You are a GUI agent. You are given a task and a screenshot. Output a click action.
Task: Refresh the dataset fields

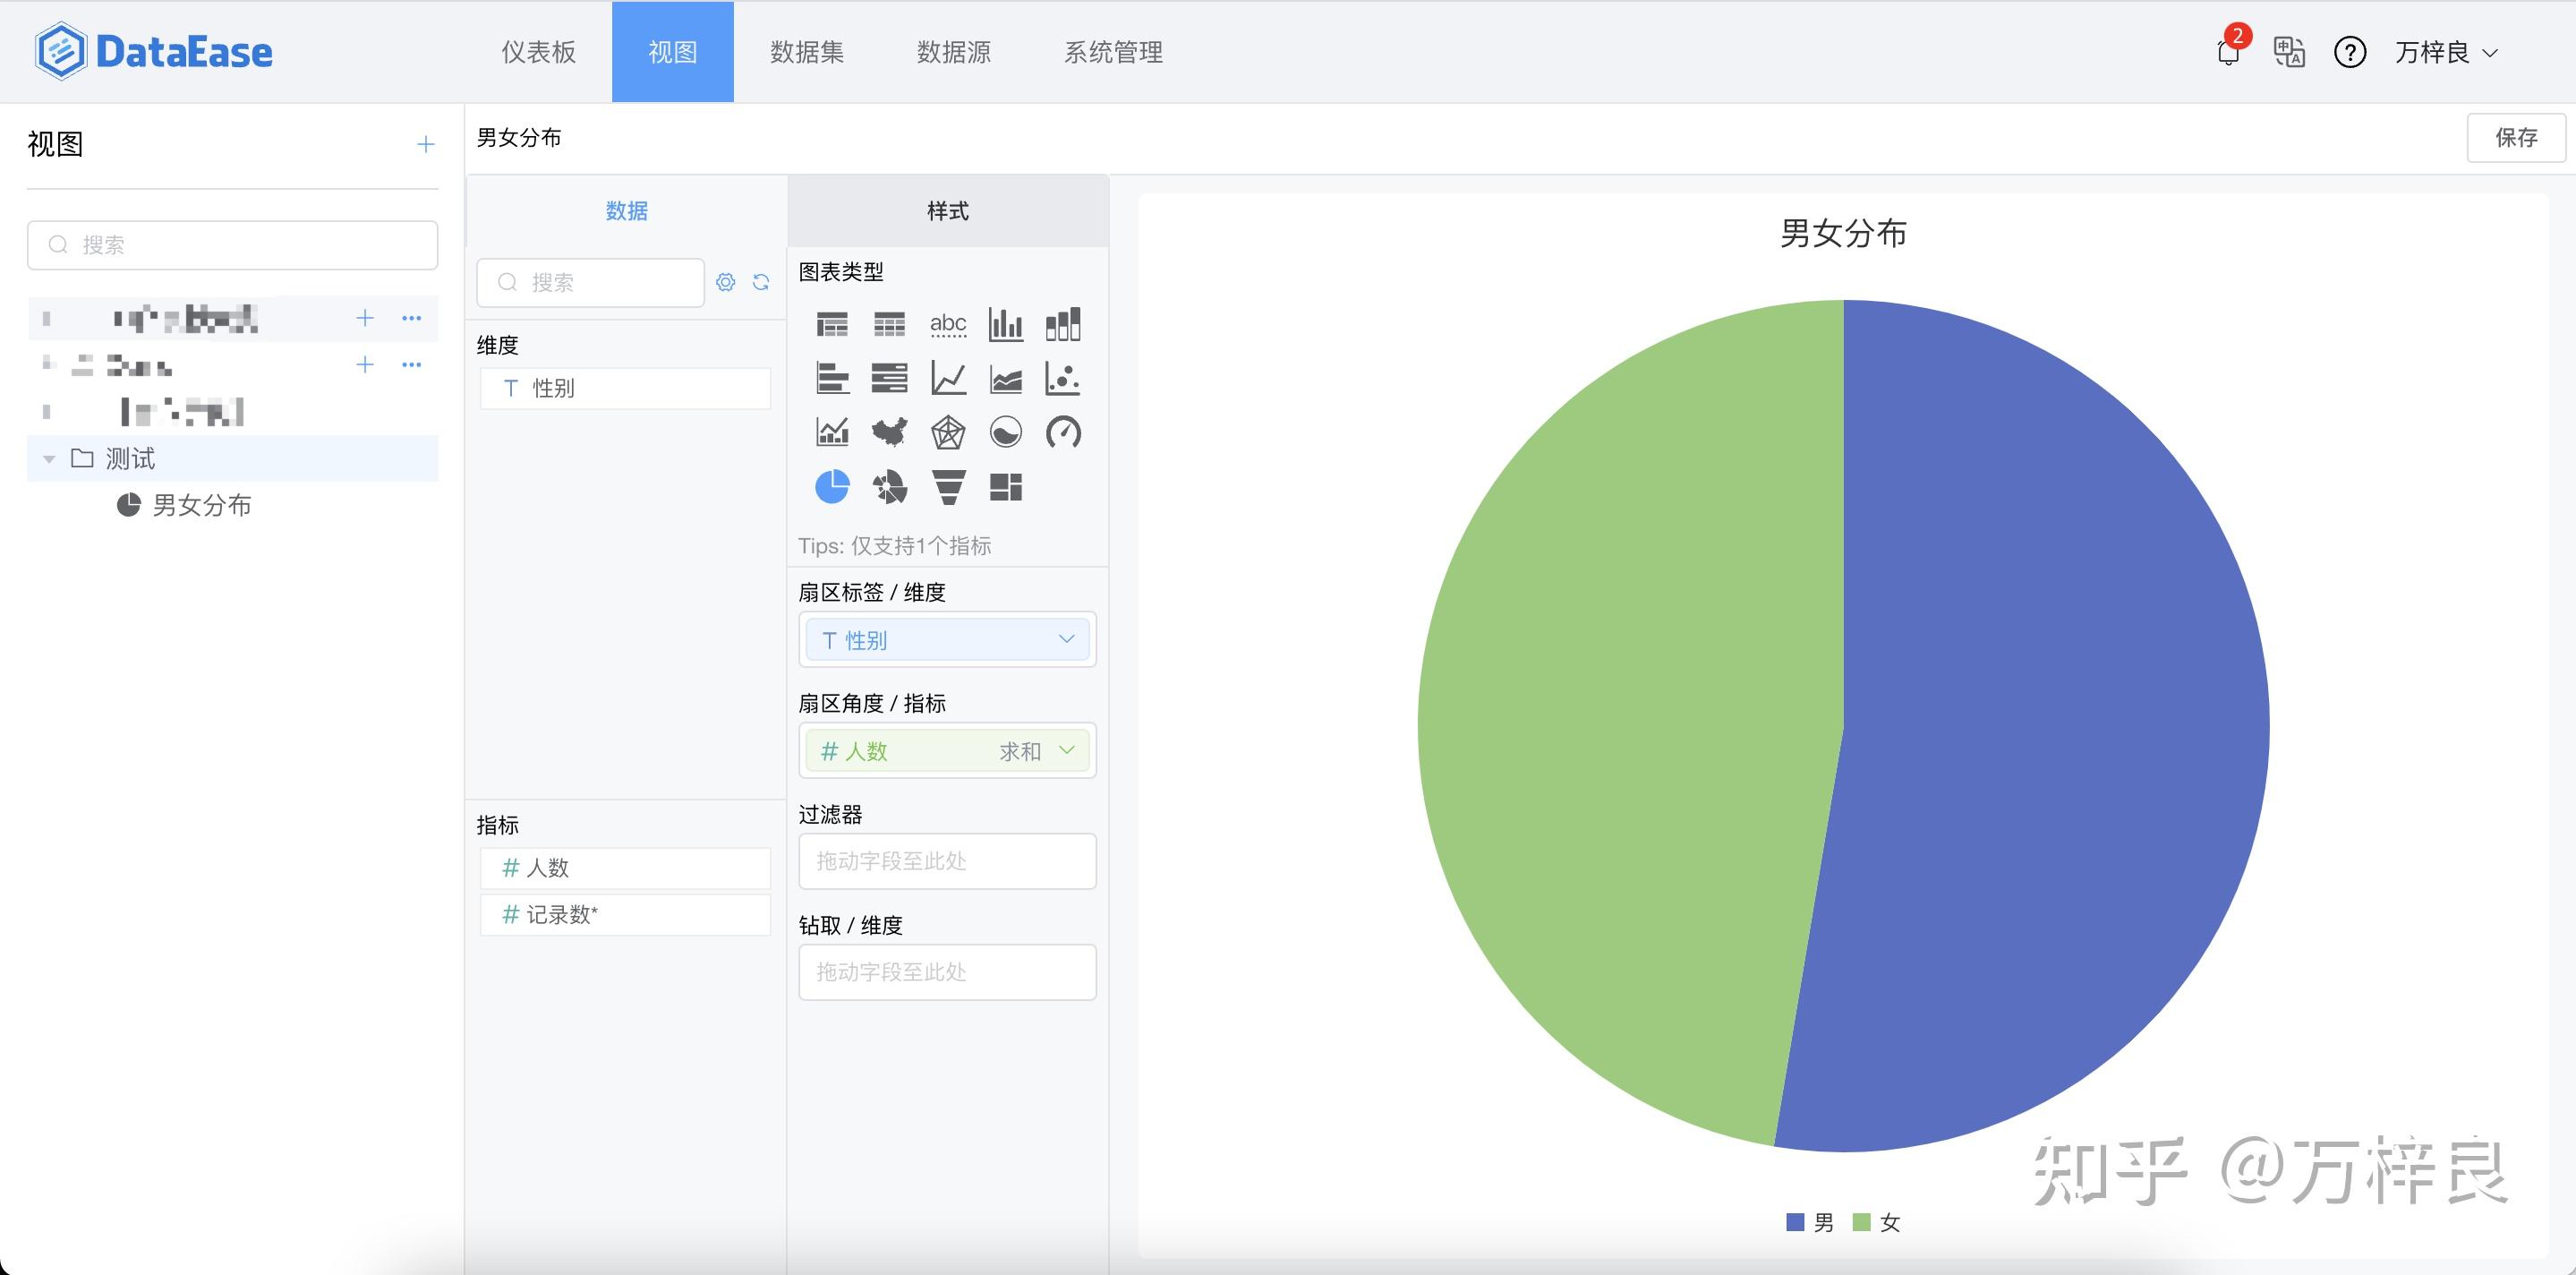(761, 282)
